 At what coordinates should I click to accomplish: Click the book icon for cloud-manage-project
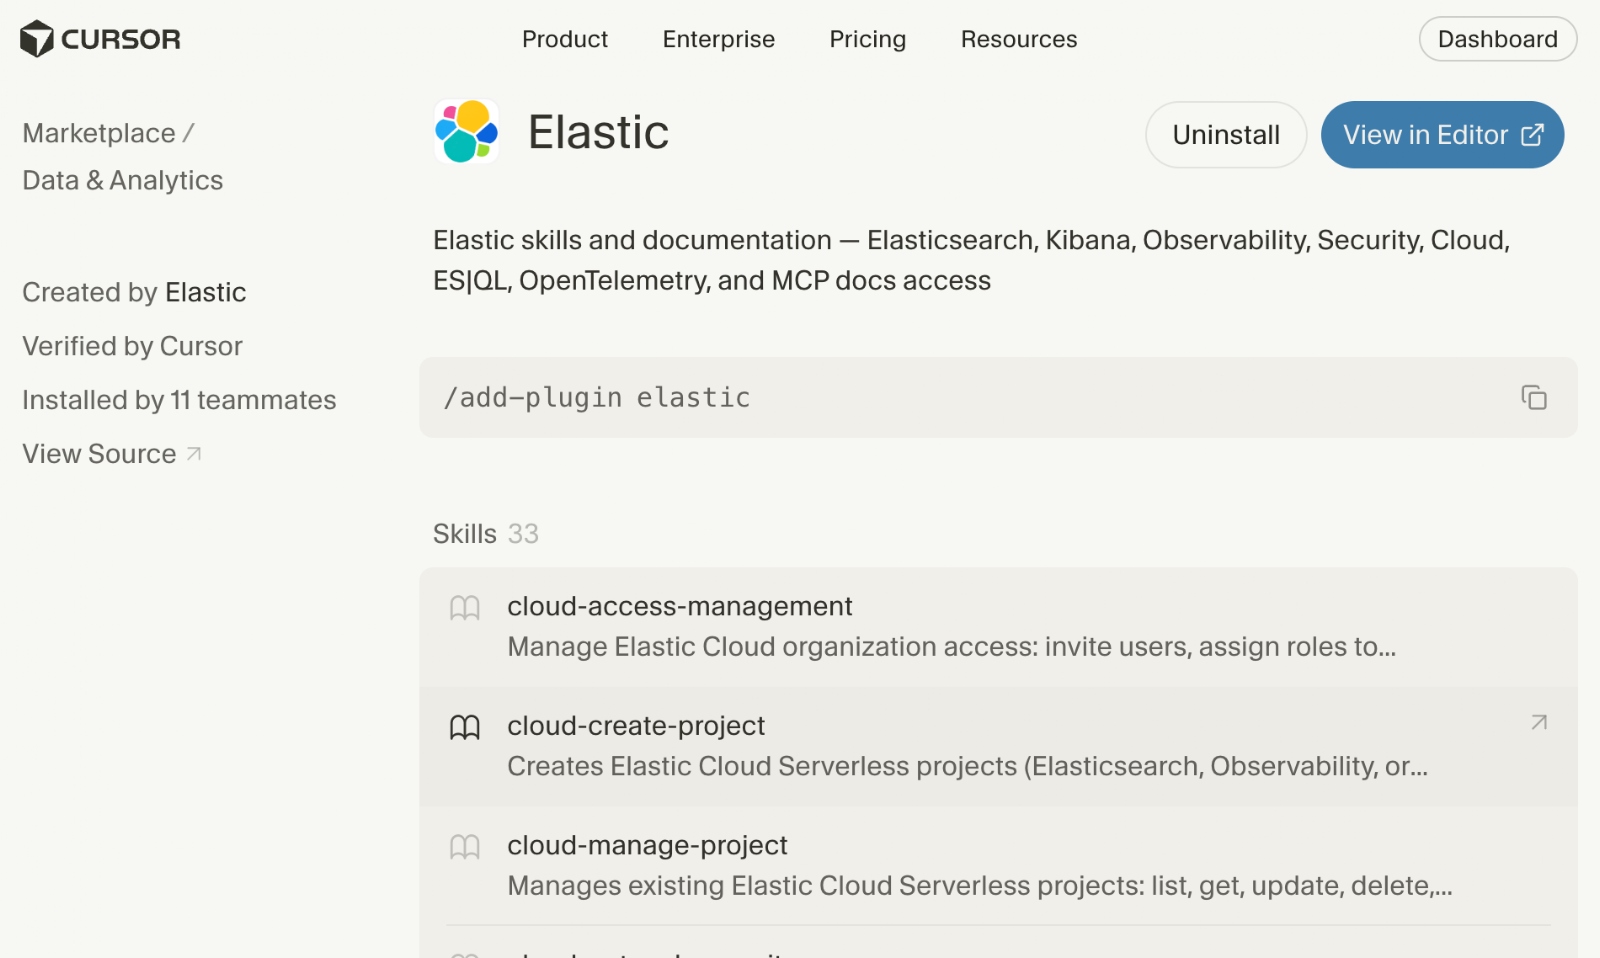point(464,847)
